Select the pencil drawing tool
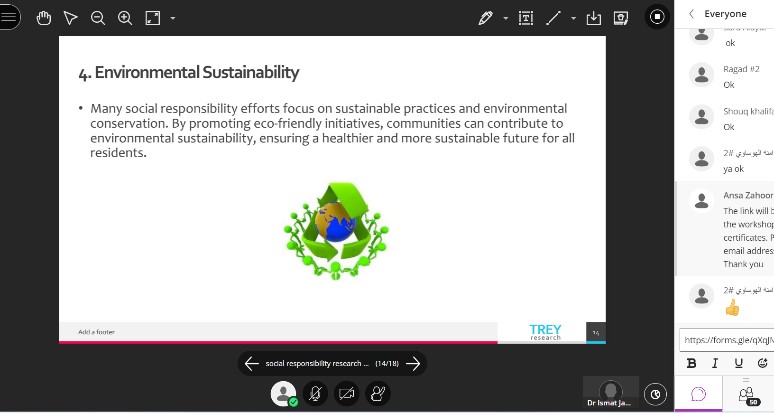 click(x=486, y=18)
